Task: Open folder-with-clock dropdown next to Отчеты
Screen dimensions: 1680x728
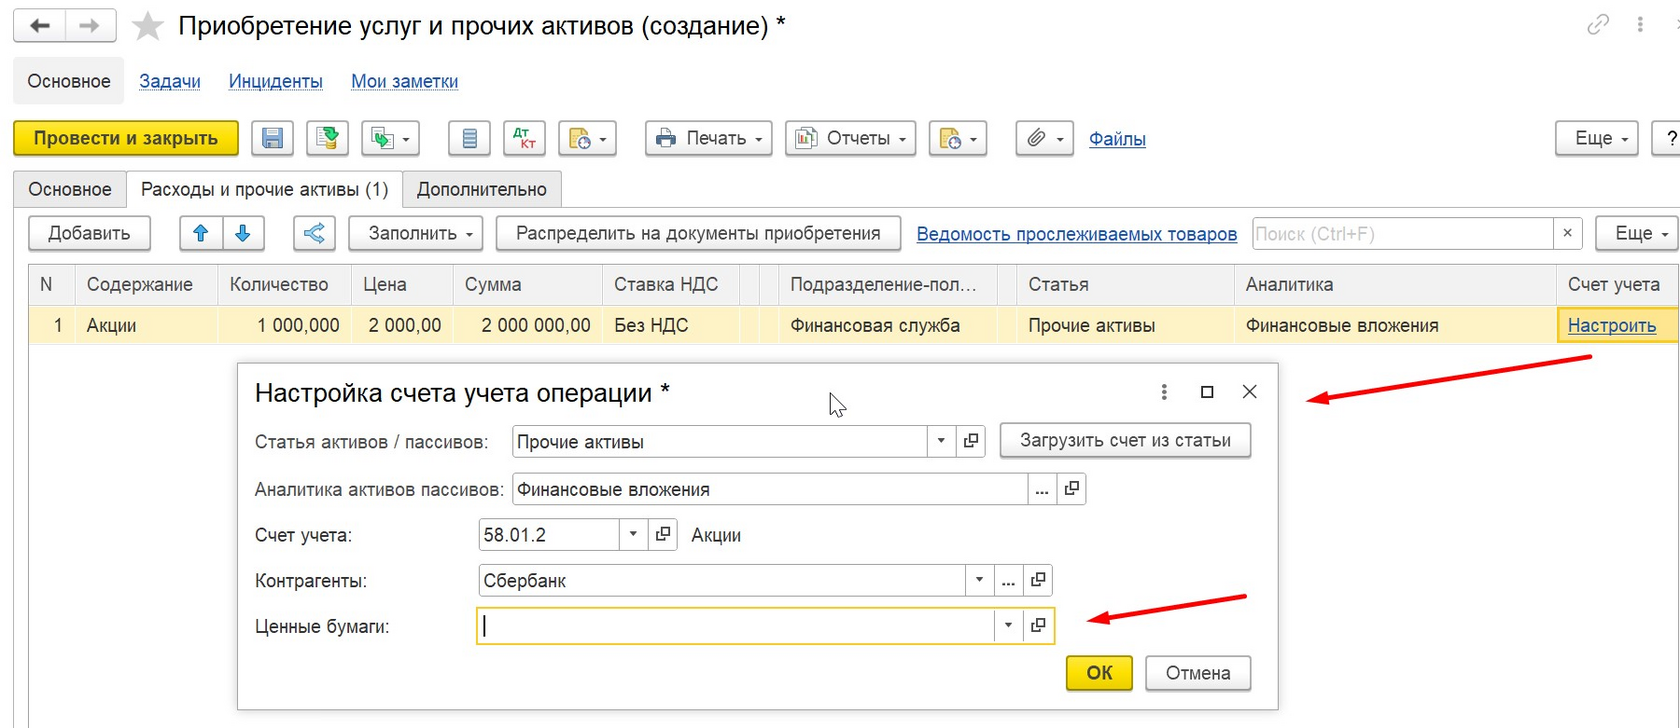Action: pyautogui.click(x=958, y=138)
